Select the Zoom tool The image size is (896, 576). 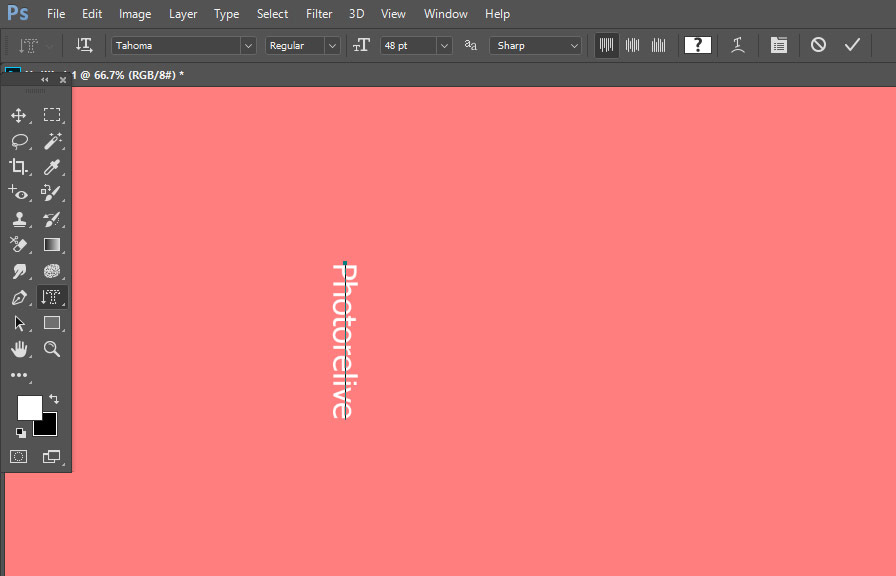coord(52,349)
